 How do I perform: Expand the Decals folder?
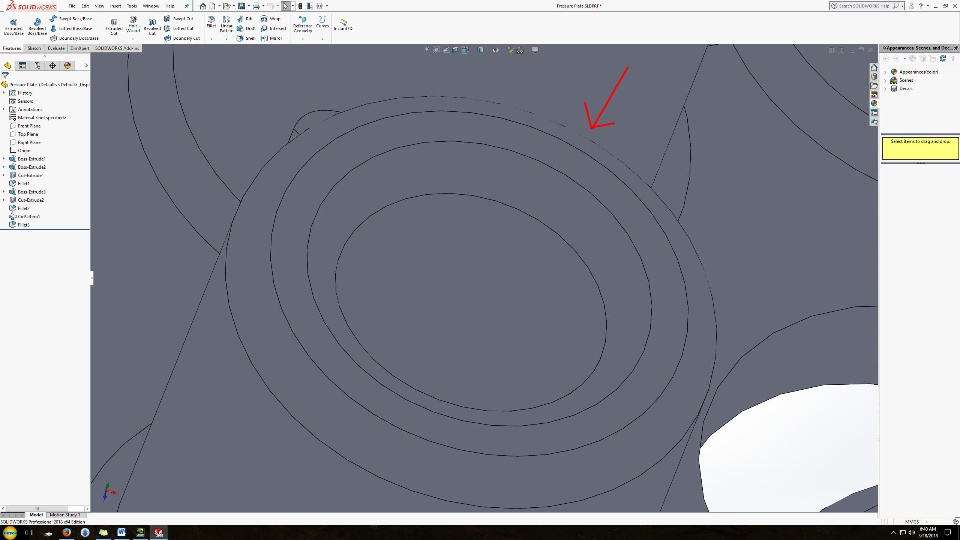(885, 89)
